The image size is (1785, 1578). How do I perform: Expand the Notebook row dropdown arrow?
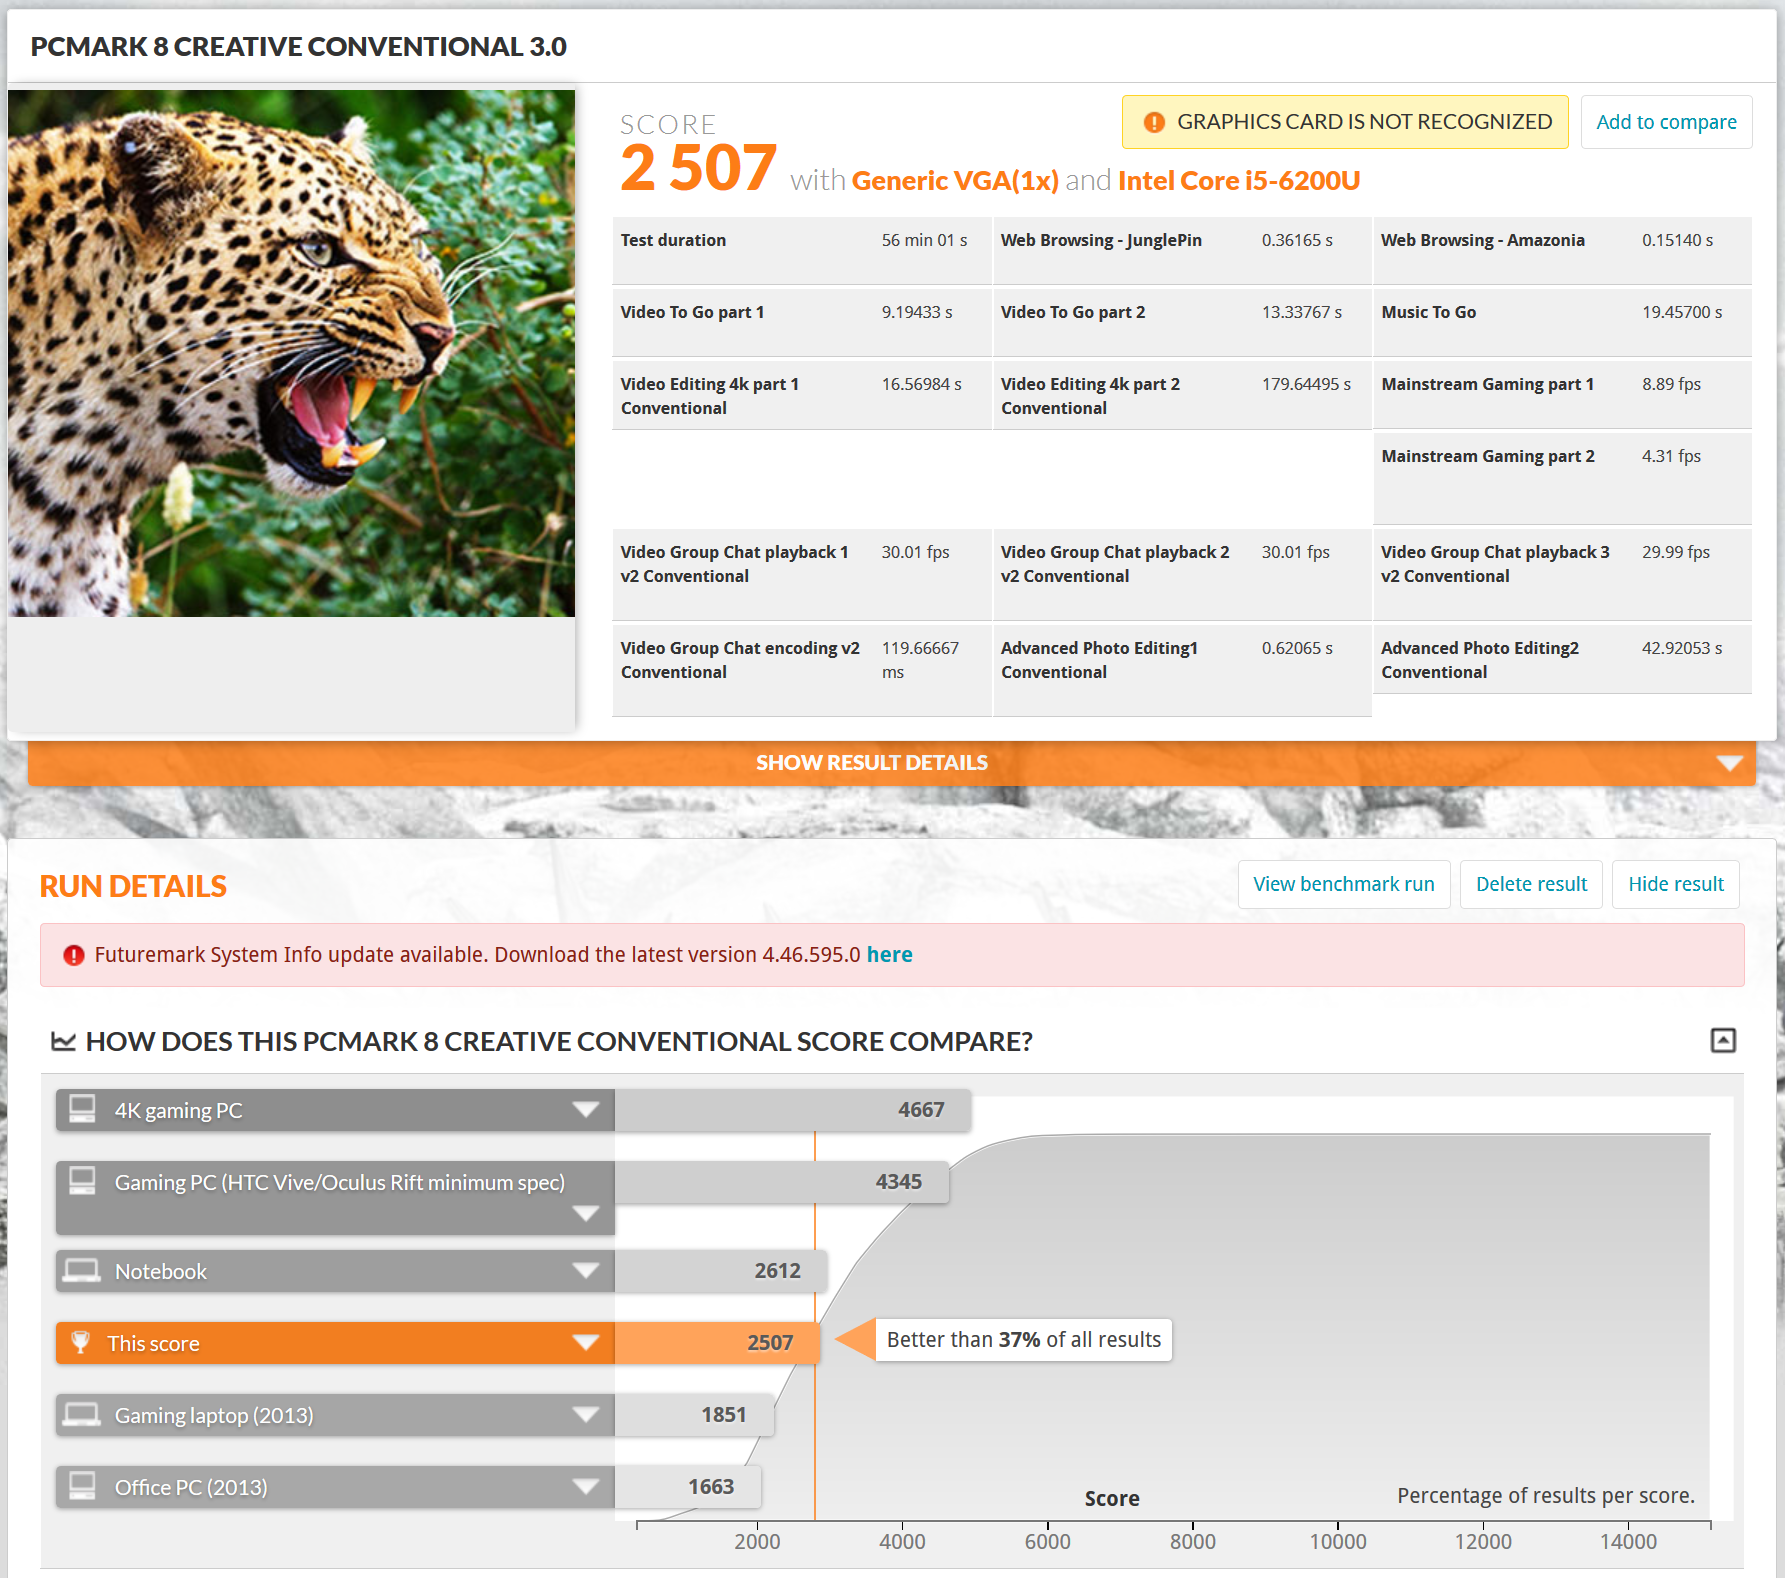point(585,1271)
